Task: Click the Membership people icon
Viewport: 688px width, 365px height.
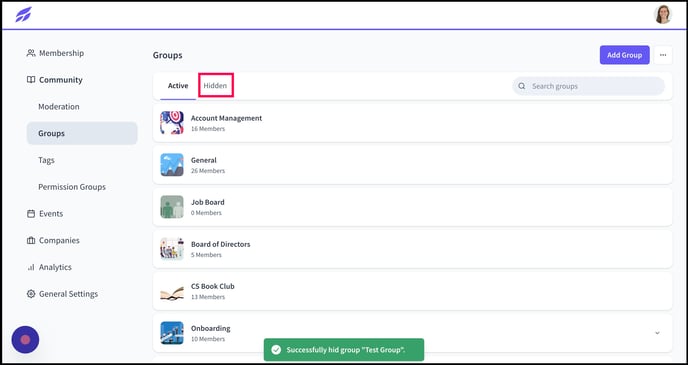Action: coord(31,53)
